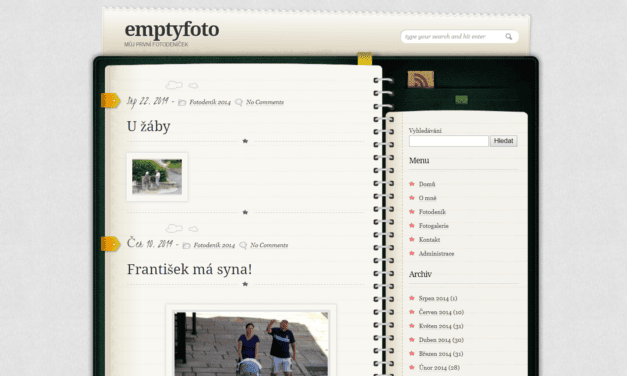This screenshot has height=376, width=627.
Task: Click the Srp 22, 2014 post date
Action: pyautogui.click(x=148, y=101)
